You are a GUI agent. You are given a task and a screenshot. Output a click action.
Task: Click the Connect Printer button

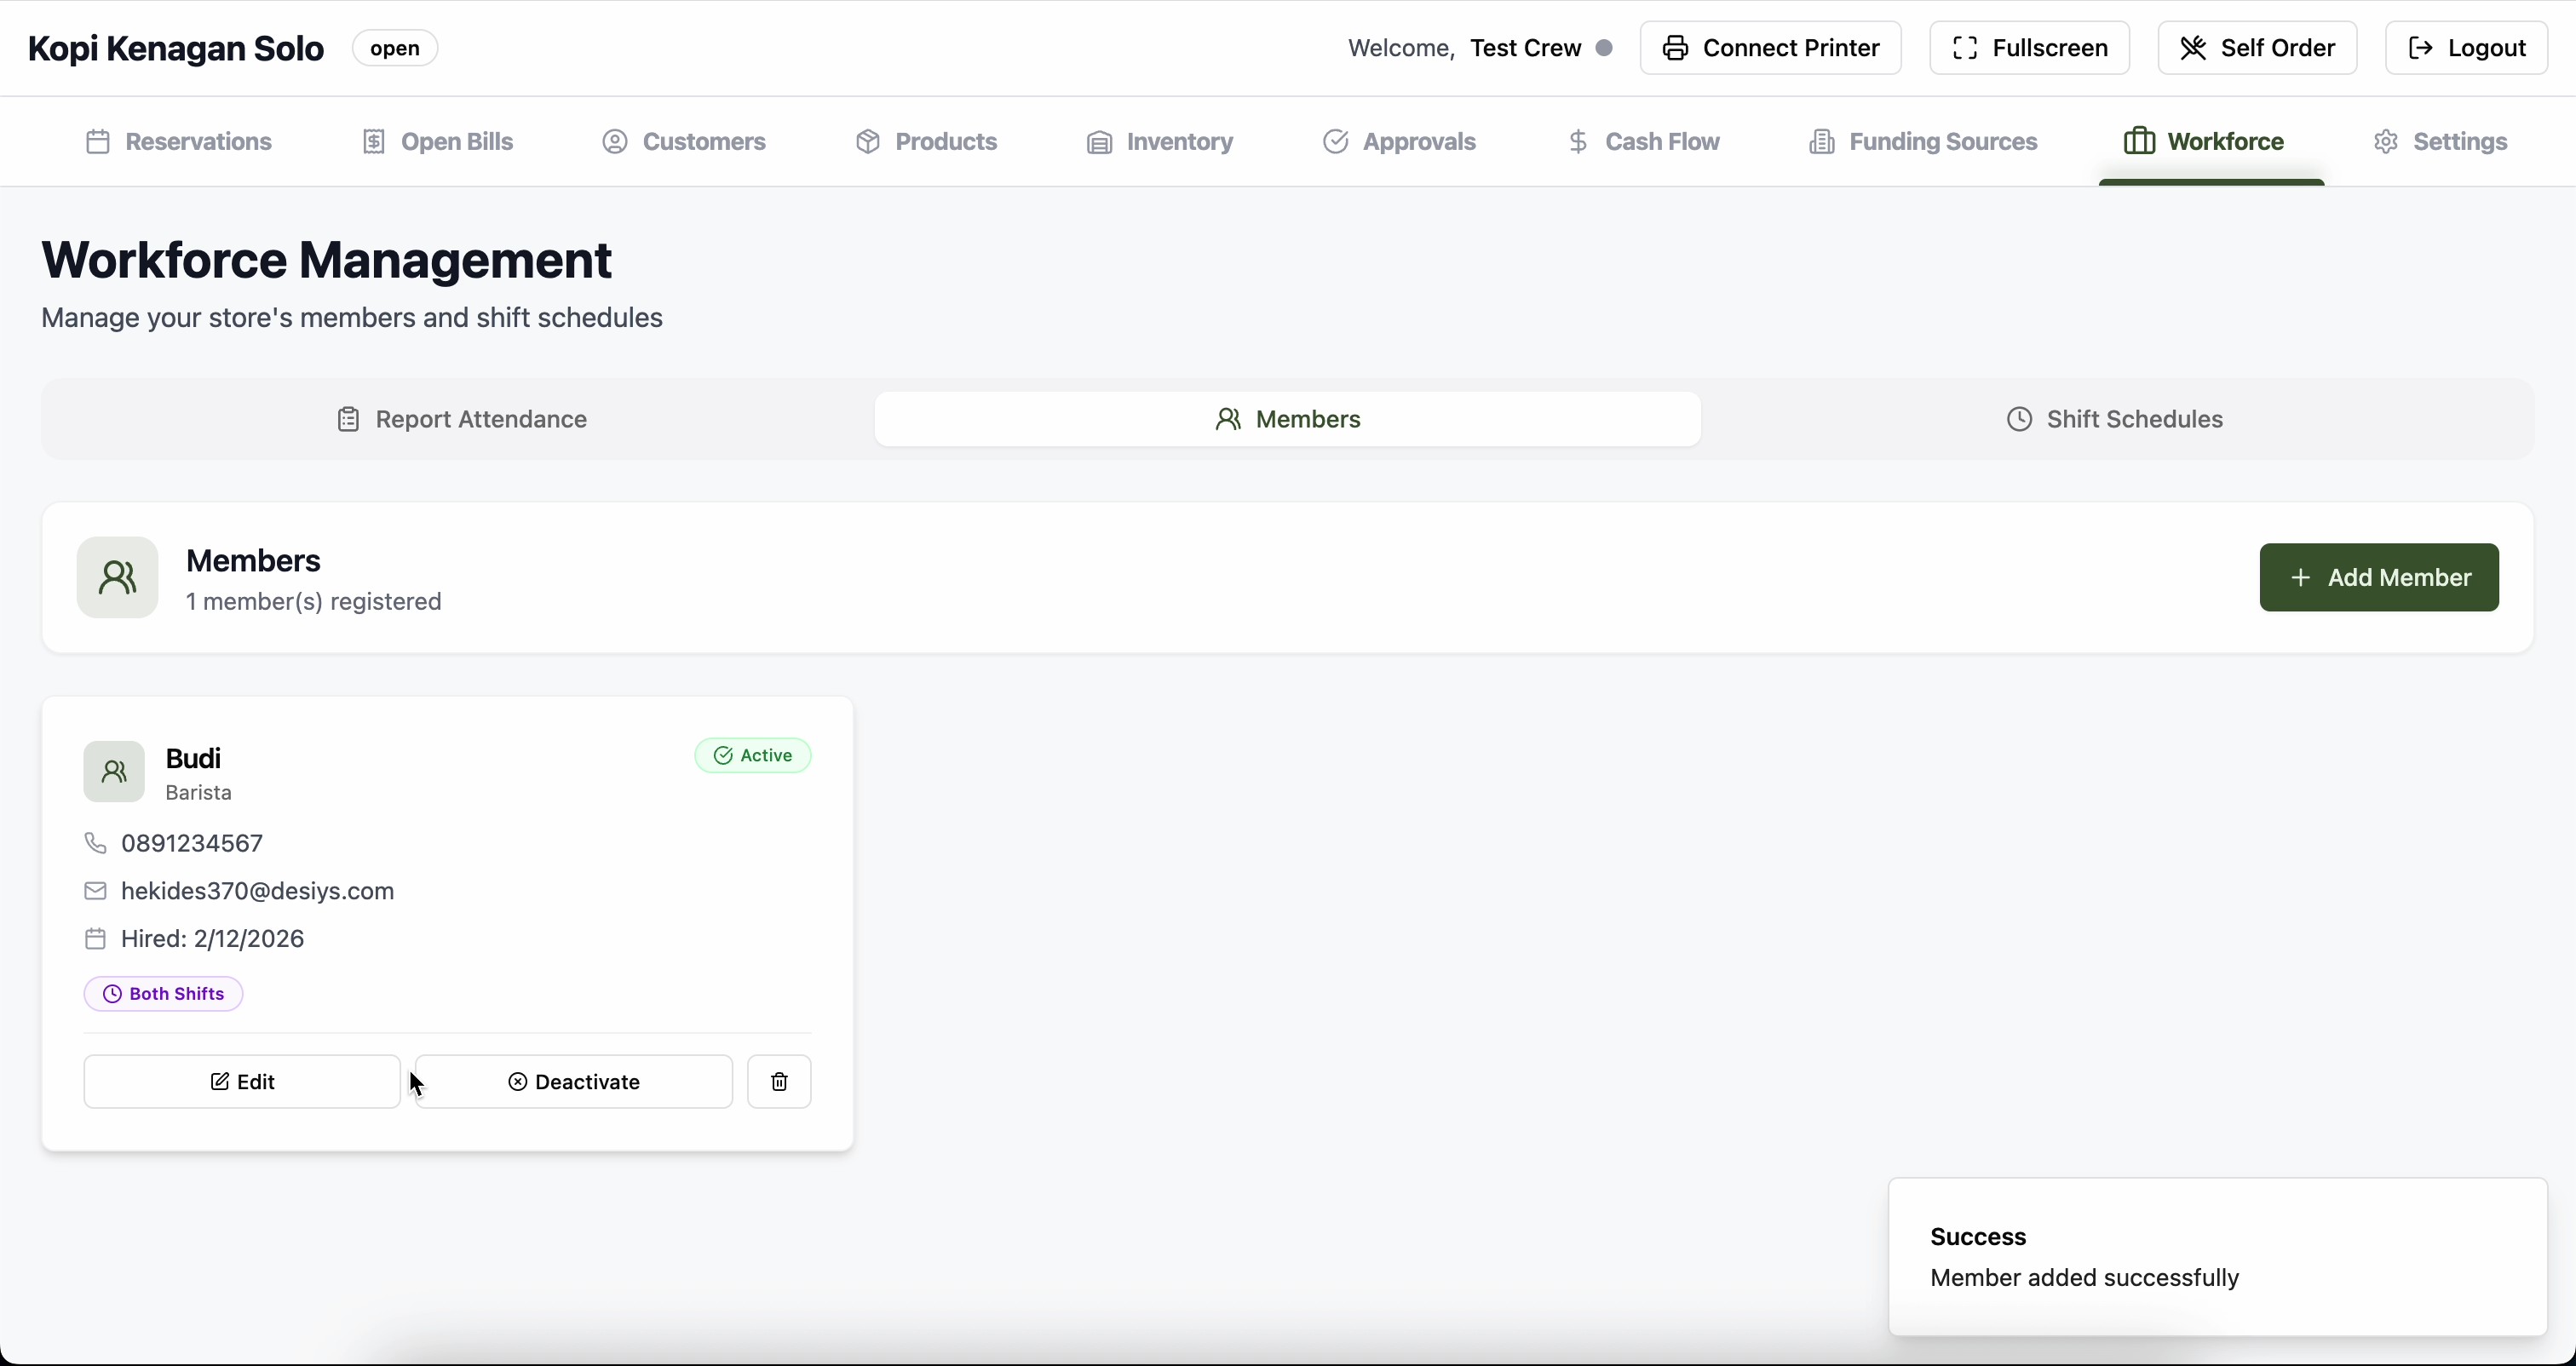1770,48
